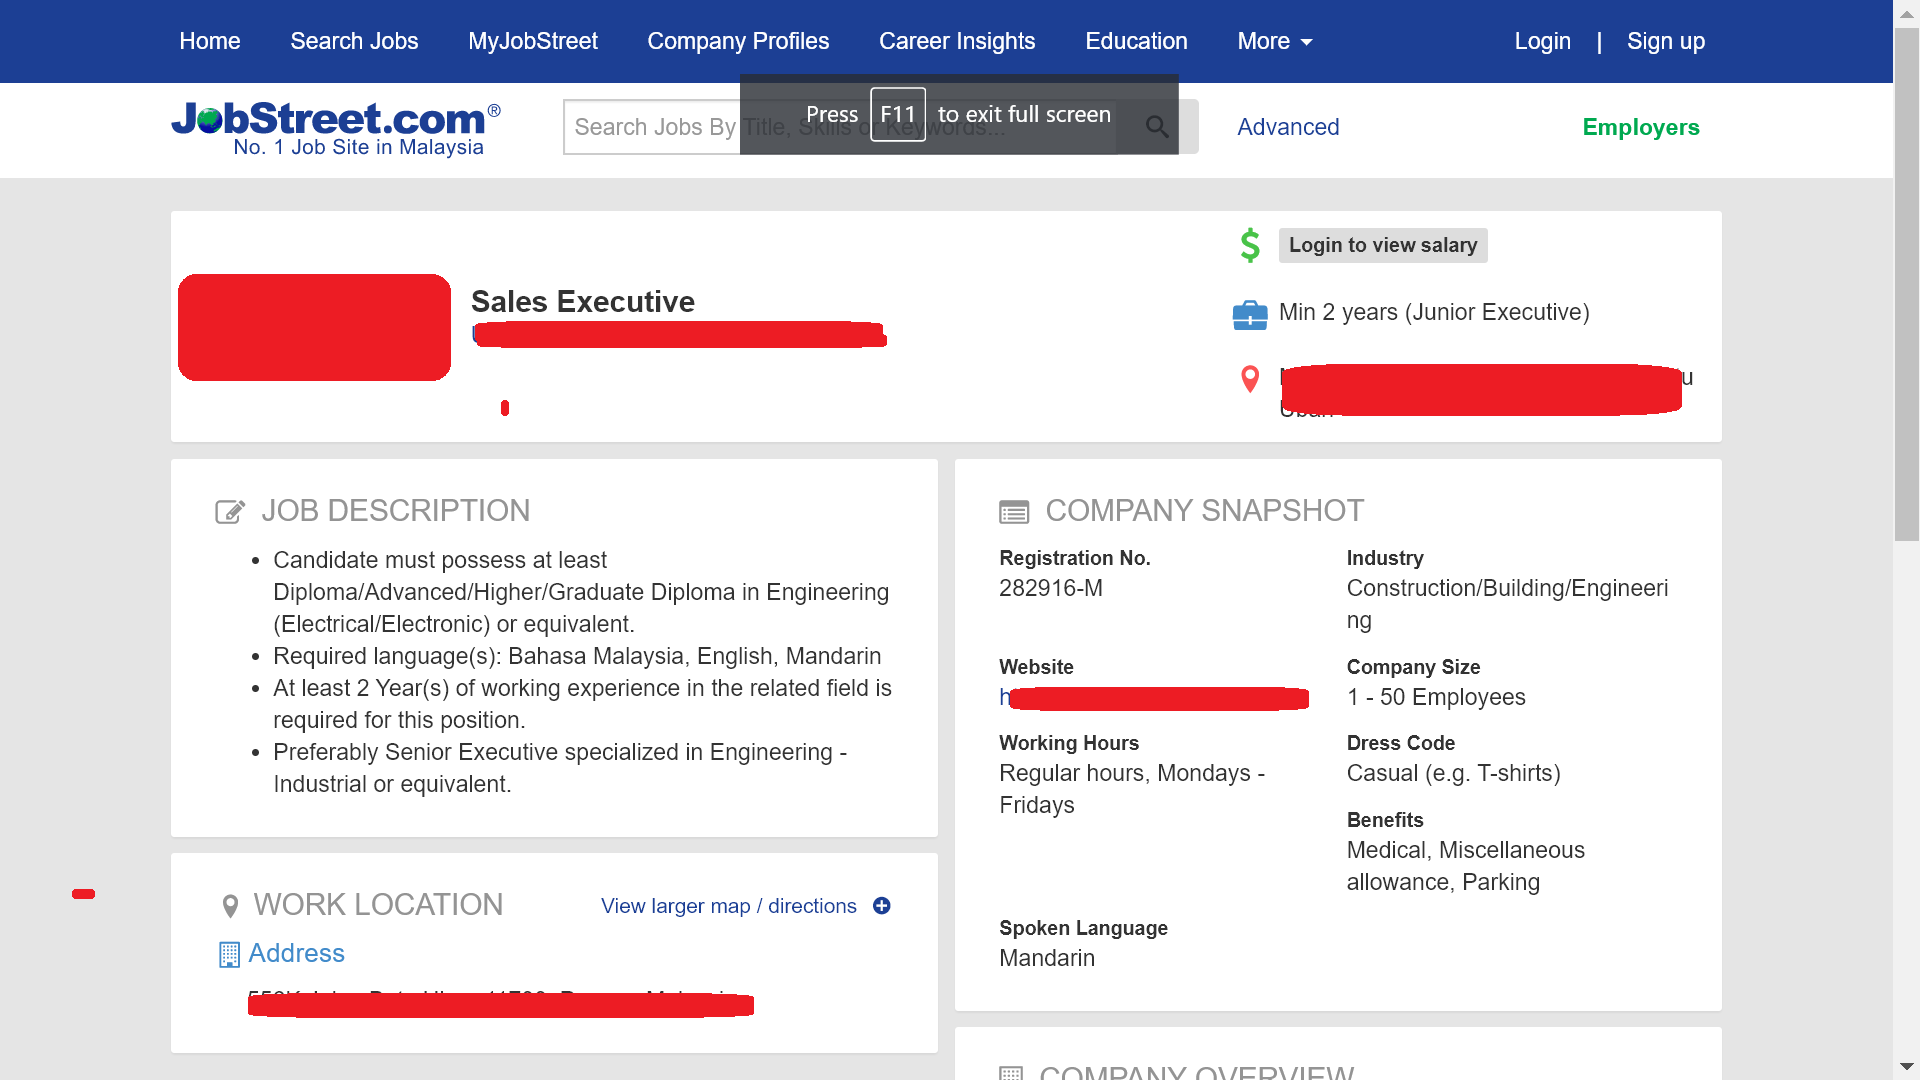Focus the Search Jobs input field
This screenshot has width=1920, height=1080.
(x=840, y=127)
